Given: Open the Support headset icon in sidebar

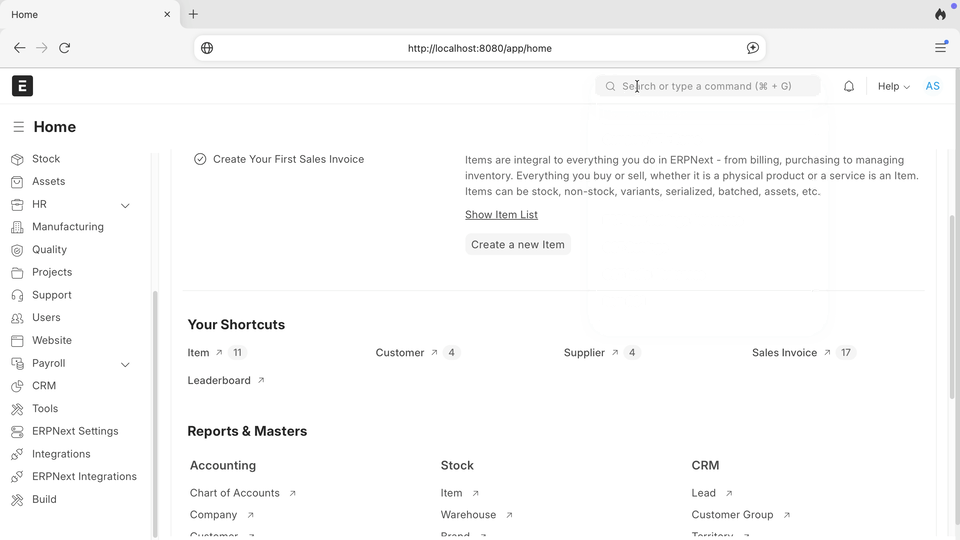Looking at the screenshot, I should coord(17,295).
